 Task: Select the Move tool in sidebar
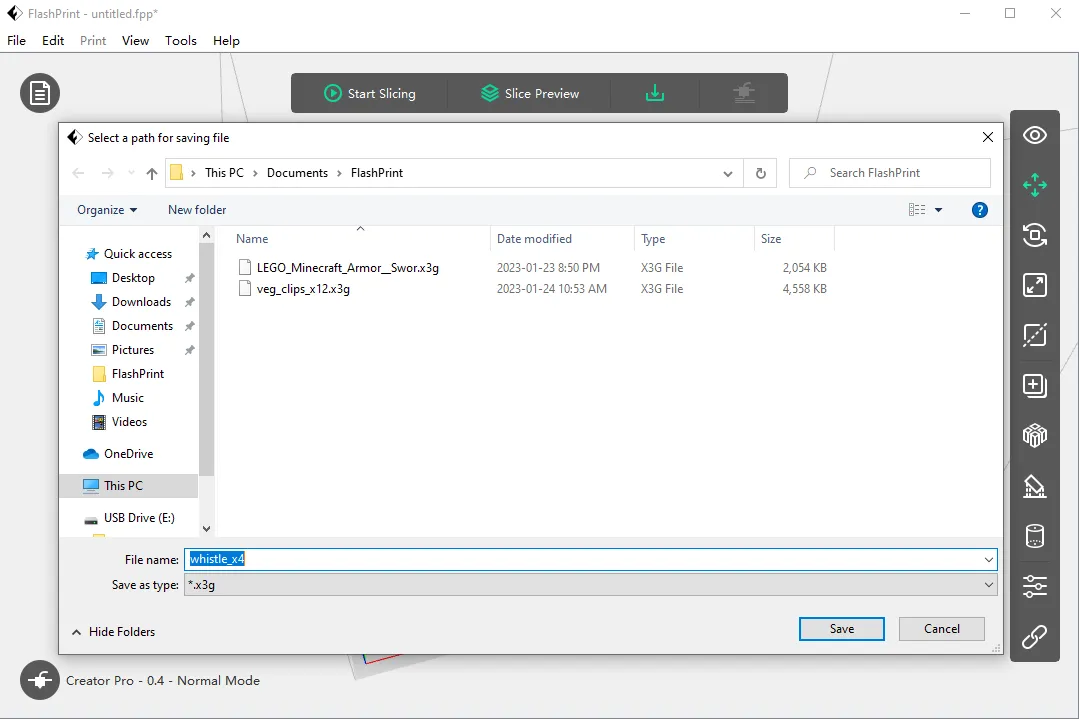click(x=1034, y=185)
